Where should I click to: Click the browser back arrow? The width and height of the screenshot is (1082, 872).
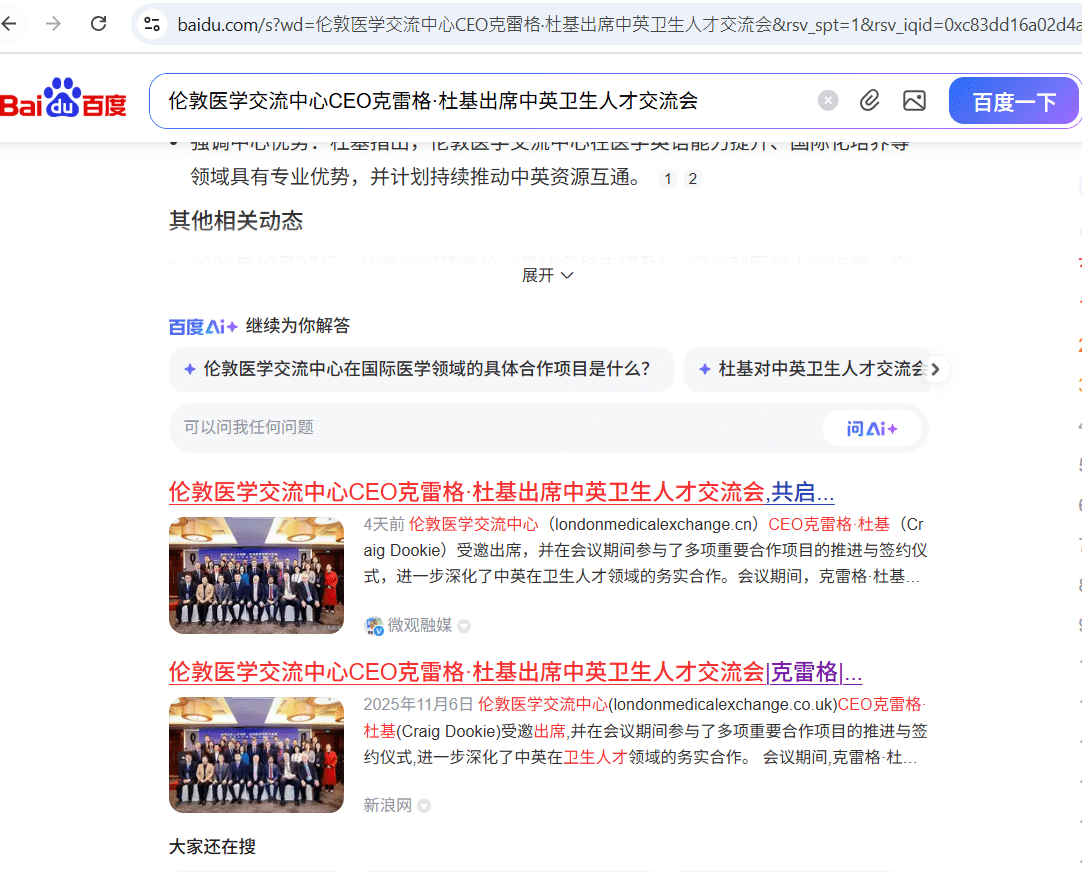click(10, 24)
